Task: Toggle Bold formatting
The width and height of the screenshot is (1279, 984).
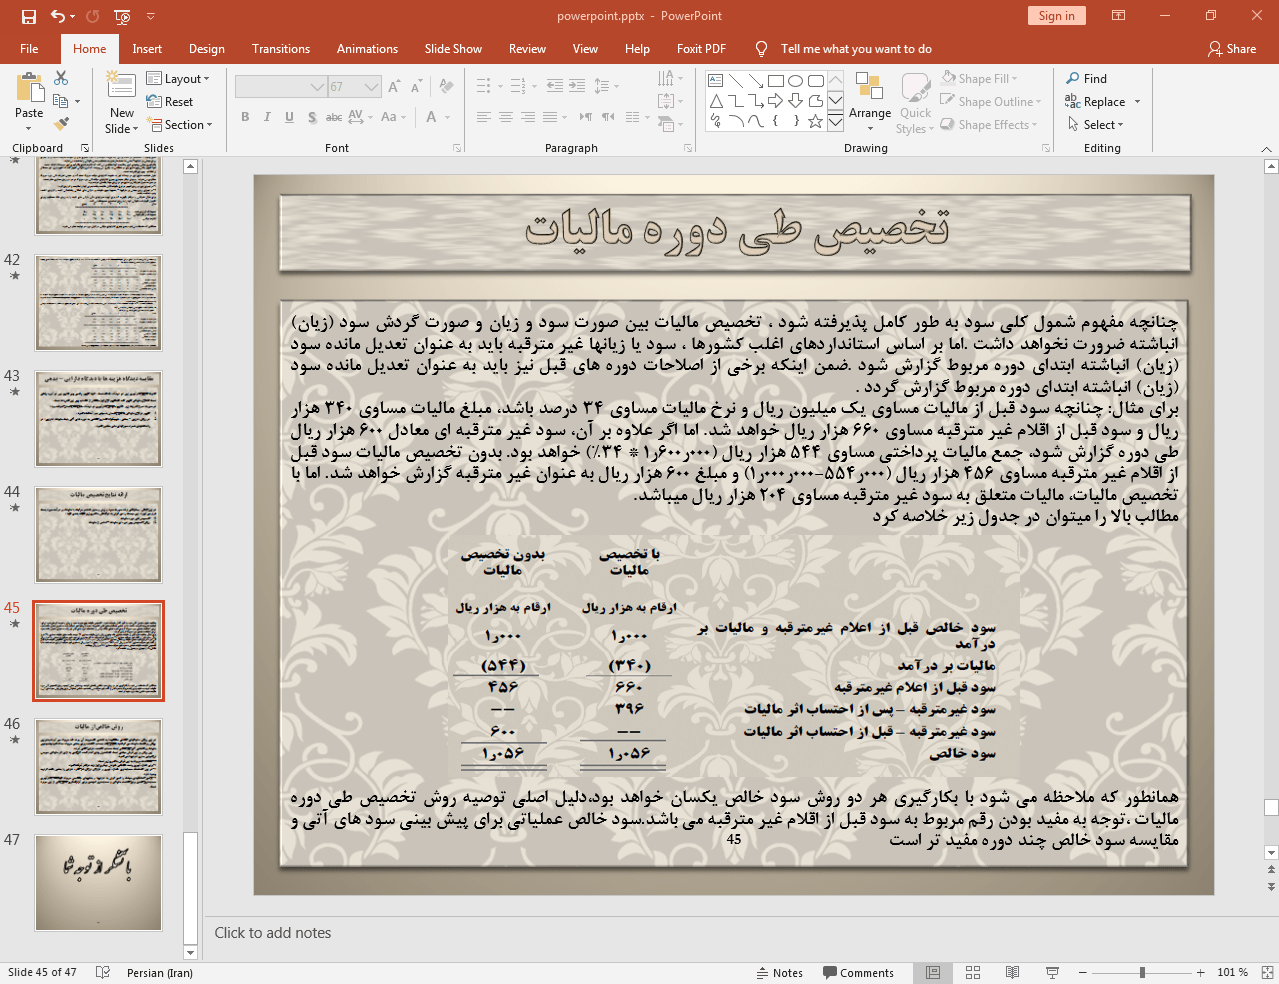Action: click(x=245, y=117)
